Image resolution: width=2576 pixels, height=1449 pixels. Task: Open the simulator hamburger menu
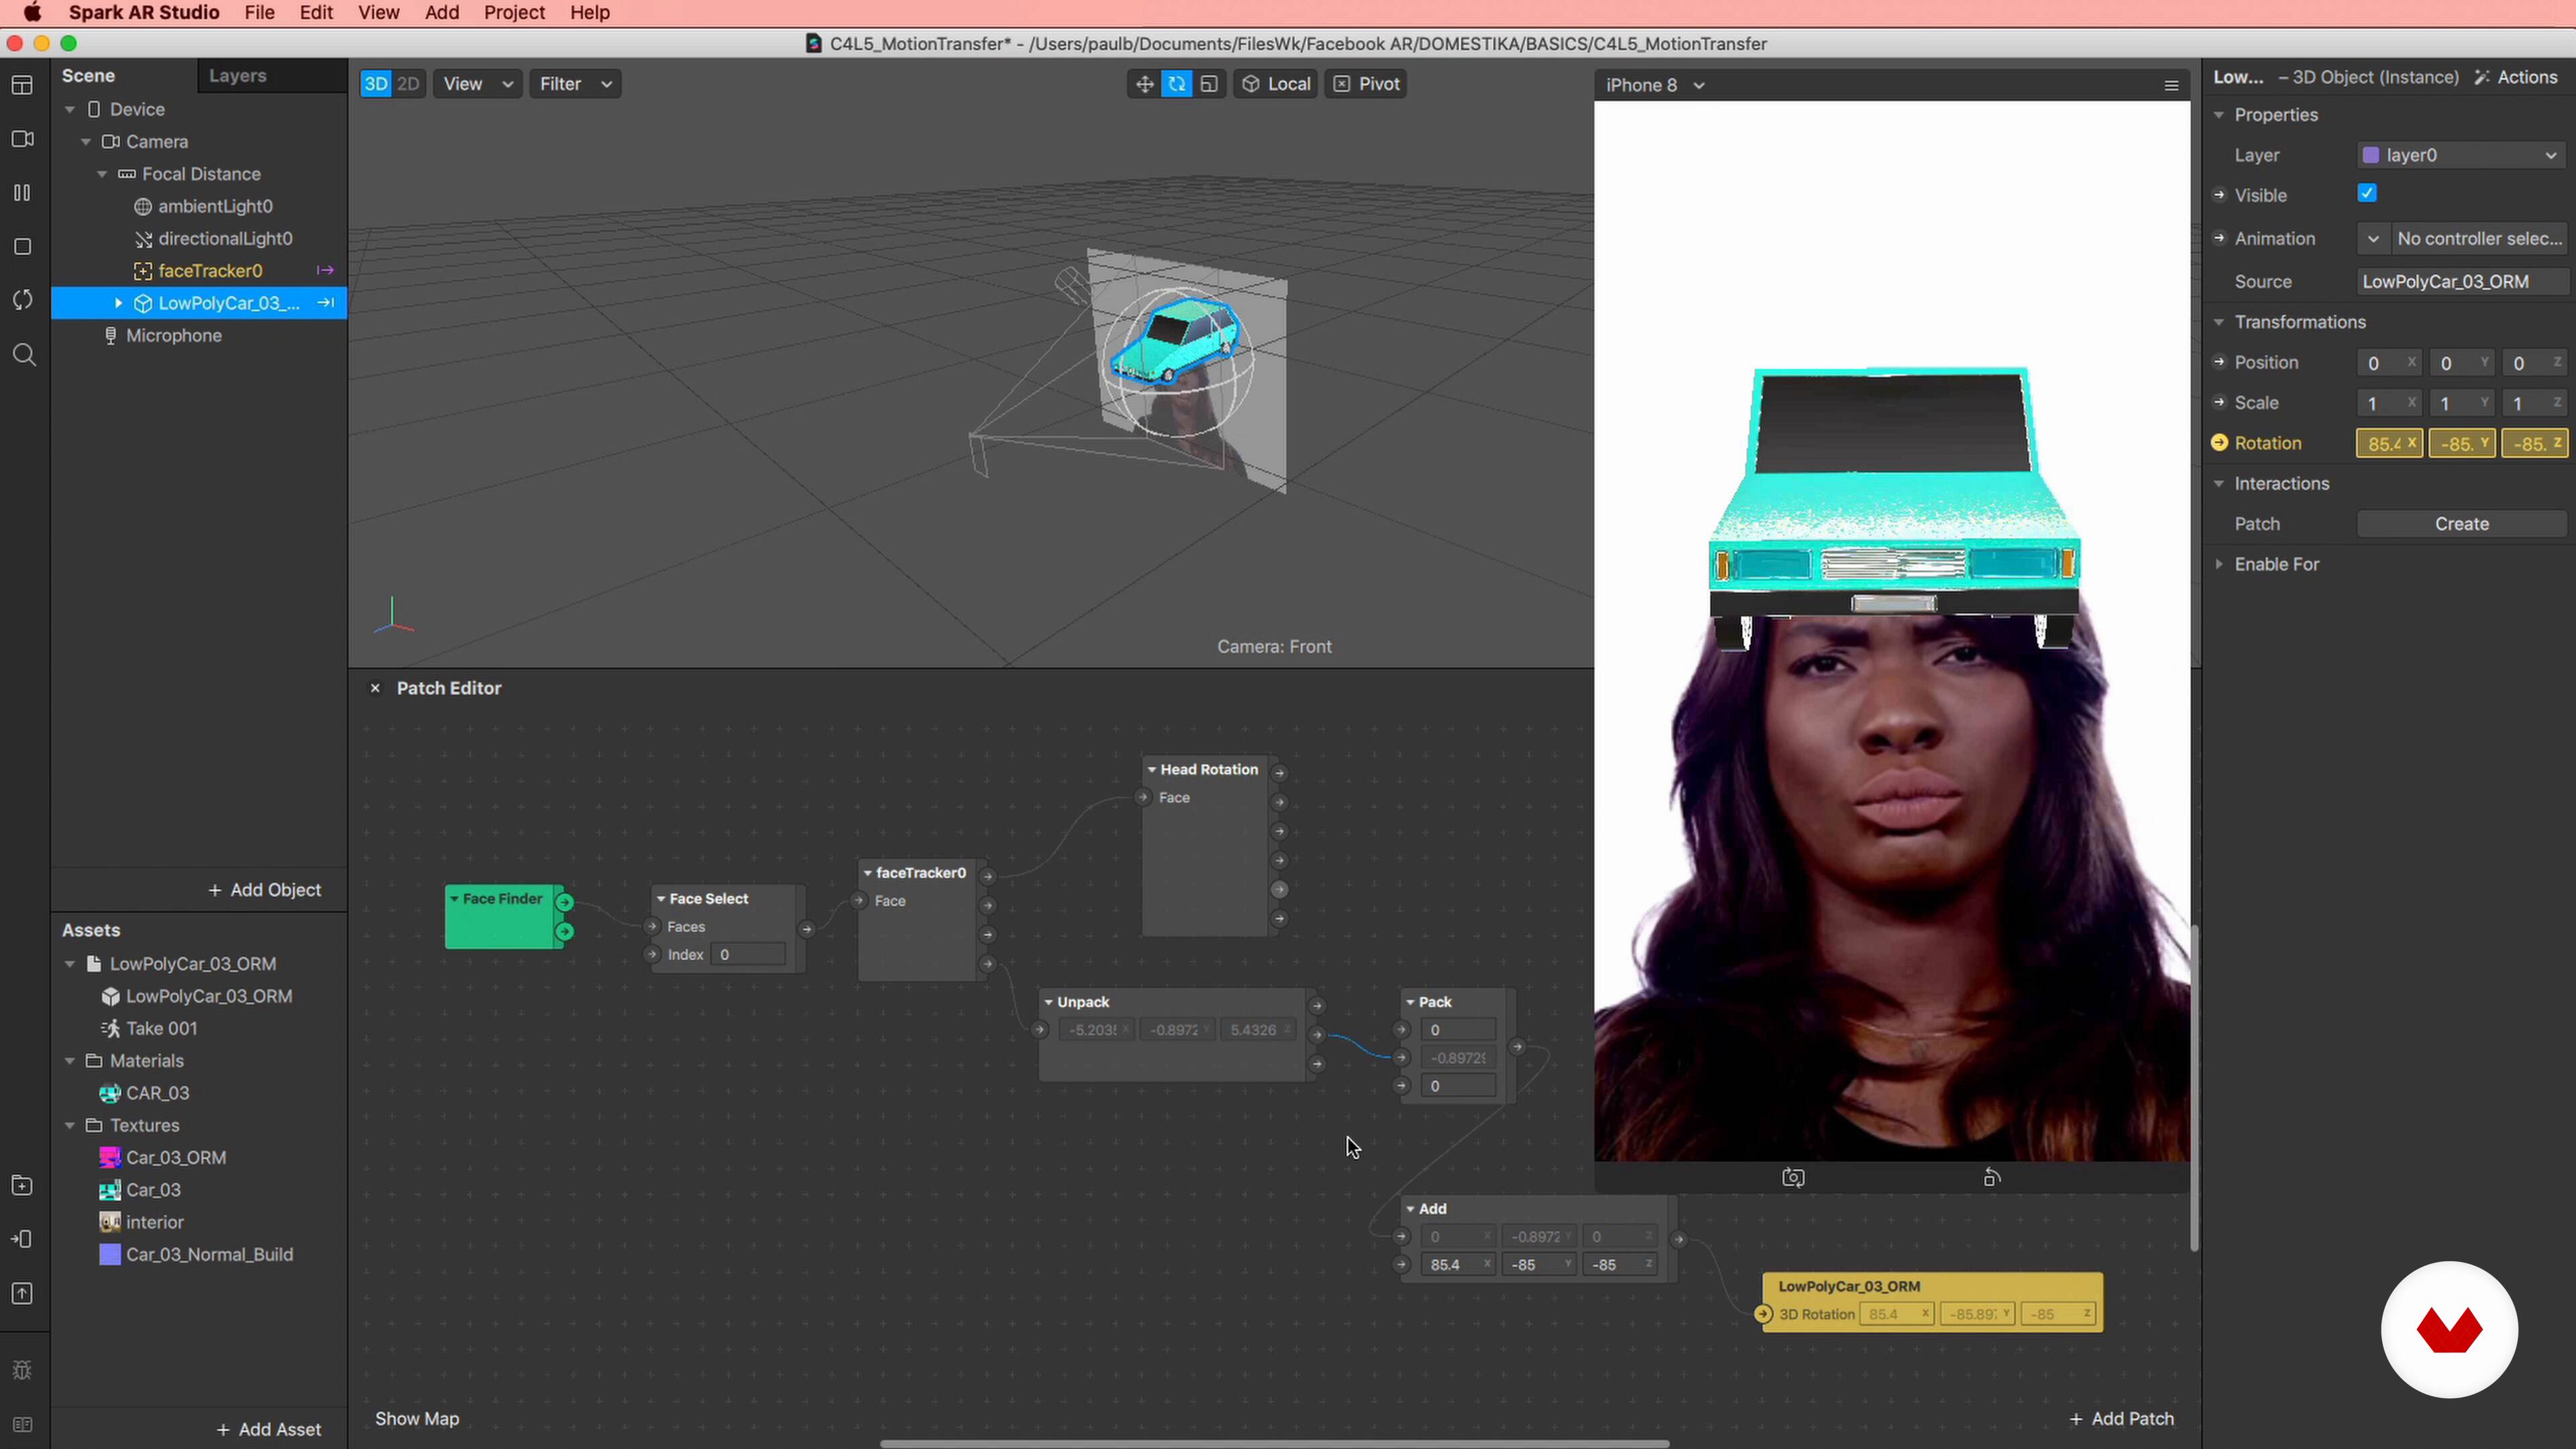point(2171,85)
